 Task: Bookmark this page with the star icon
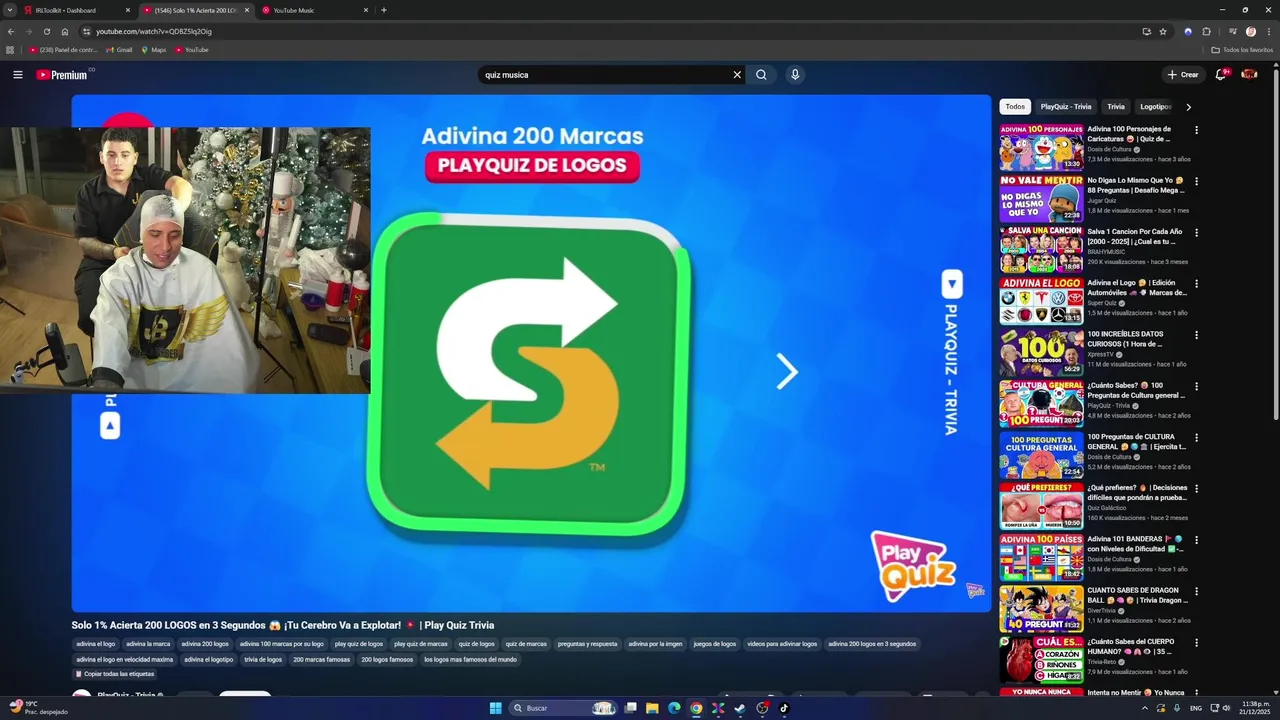(x=1163, y=31)
